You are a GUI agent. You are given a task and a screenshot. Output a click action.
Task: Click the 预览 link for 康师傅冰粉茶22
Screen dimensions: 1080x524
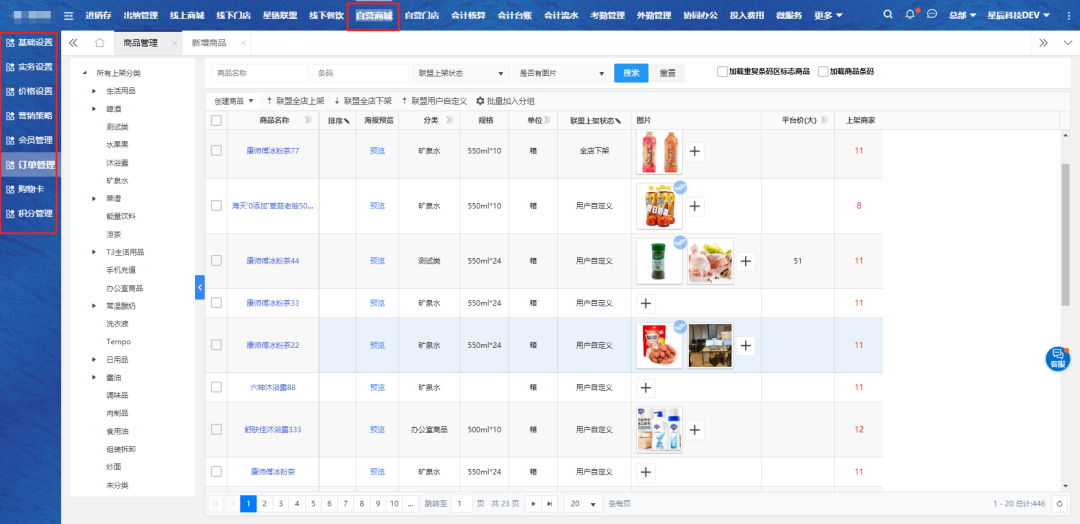[377, 345]
